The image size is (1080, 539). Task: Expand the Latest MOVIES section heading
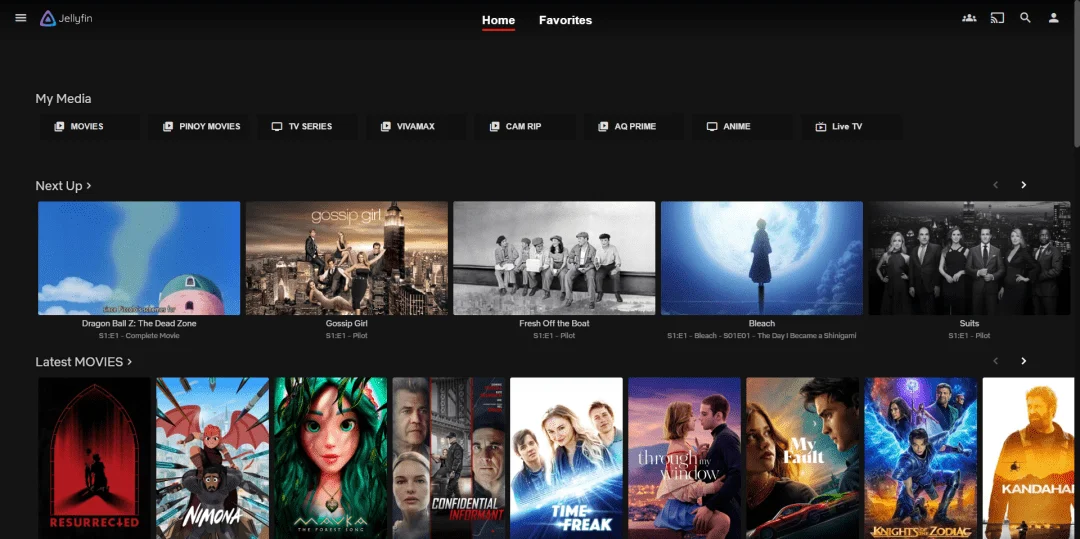(83, 362)
